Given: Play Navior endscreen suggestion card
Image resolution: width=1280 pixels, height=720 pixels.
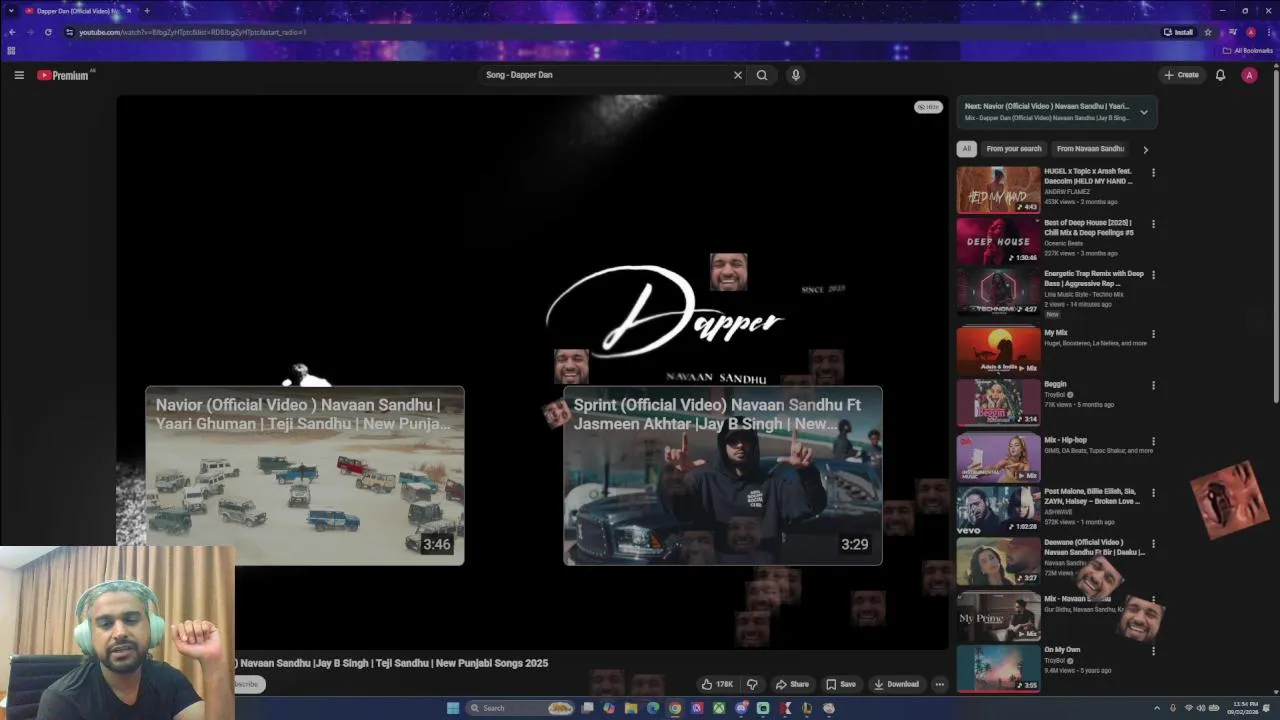Looking at the screenshot, I should (305, 476).
